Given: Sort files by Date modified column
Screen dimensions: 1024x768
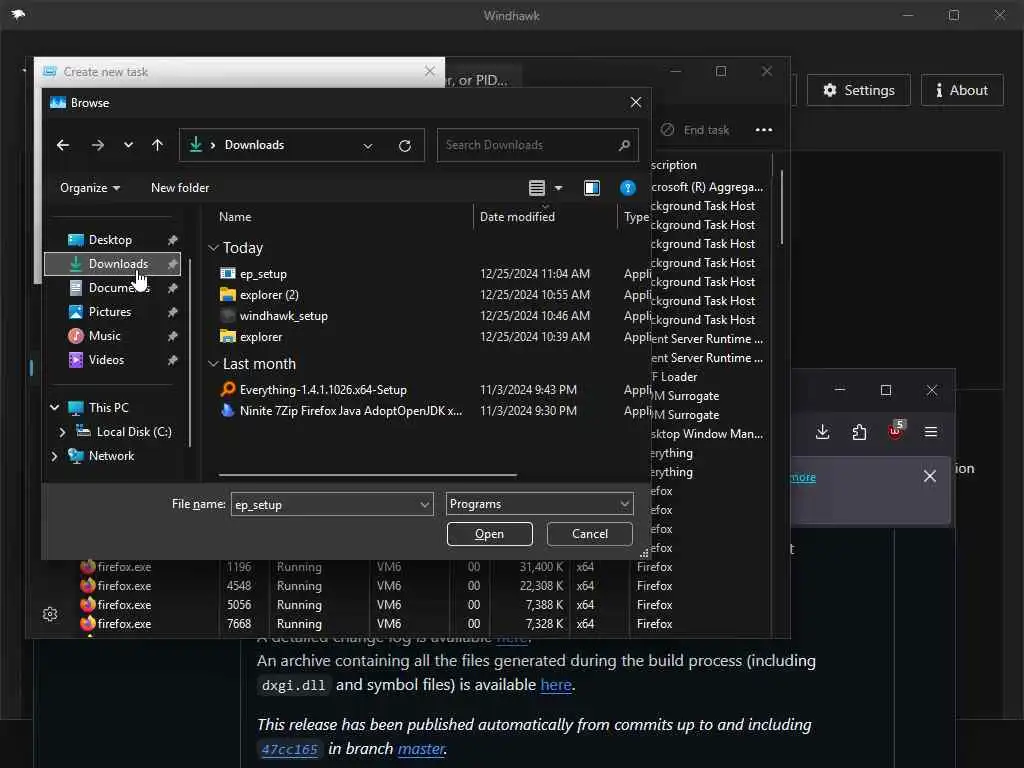Looking at the screenshot, I should point(517,217).
